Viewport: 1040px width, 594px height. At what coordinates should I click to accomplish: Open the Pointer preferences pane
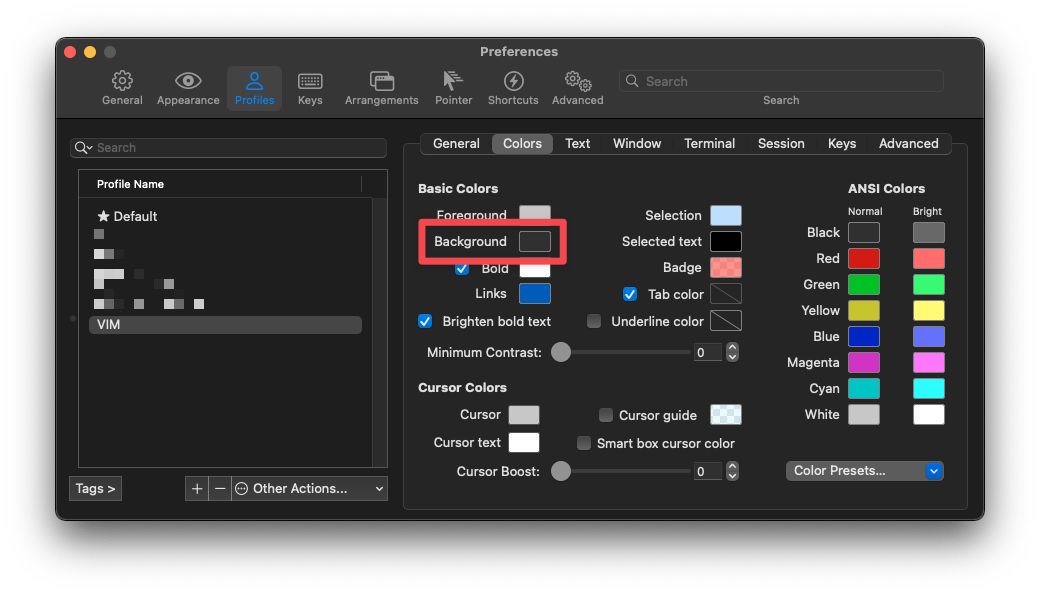coord(453,88)
